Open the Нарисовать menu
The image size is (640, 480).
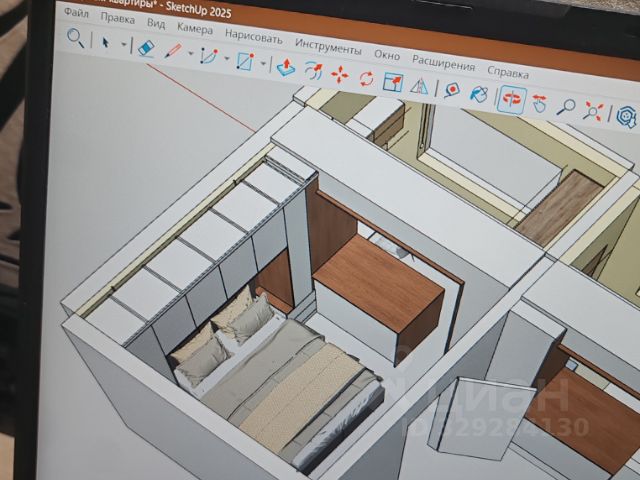coord(253,36)
